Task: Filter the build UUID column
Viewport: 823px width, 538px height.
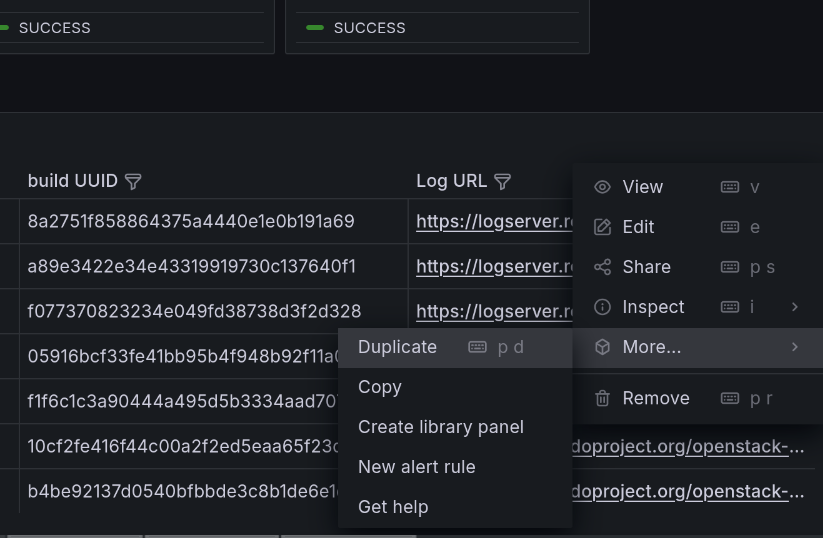Action: [133, 181]
